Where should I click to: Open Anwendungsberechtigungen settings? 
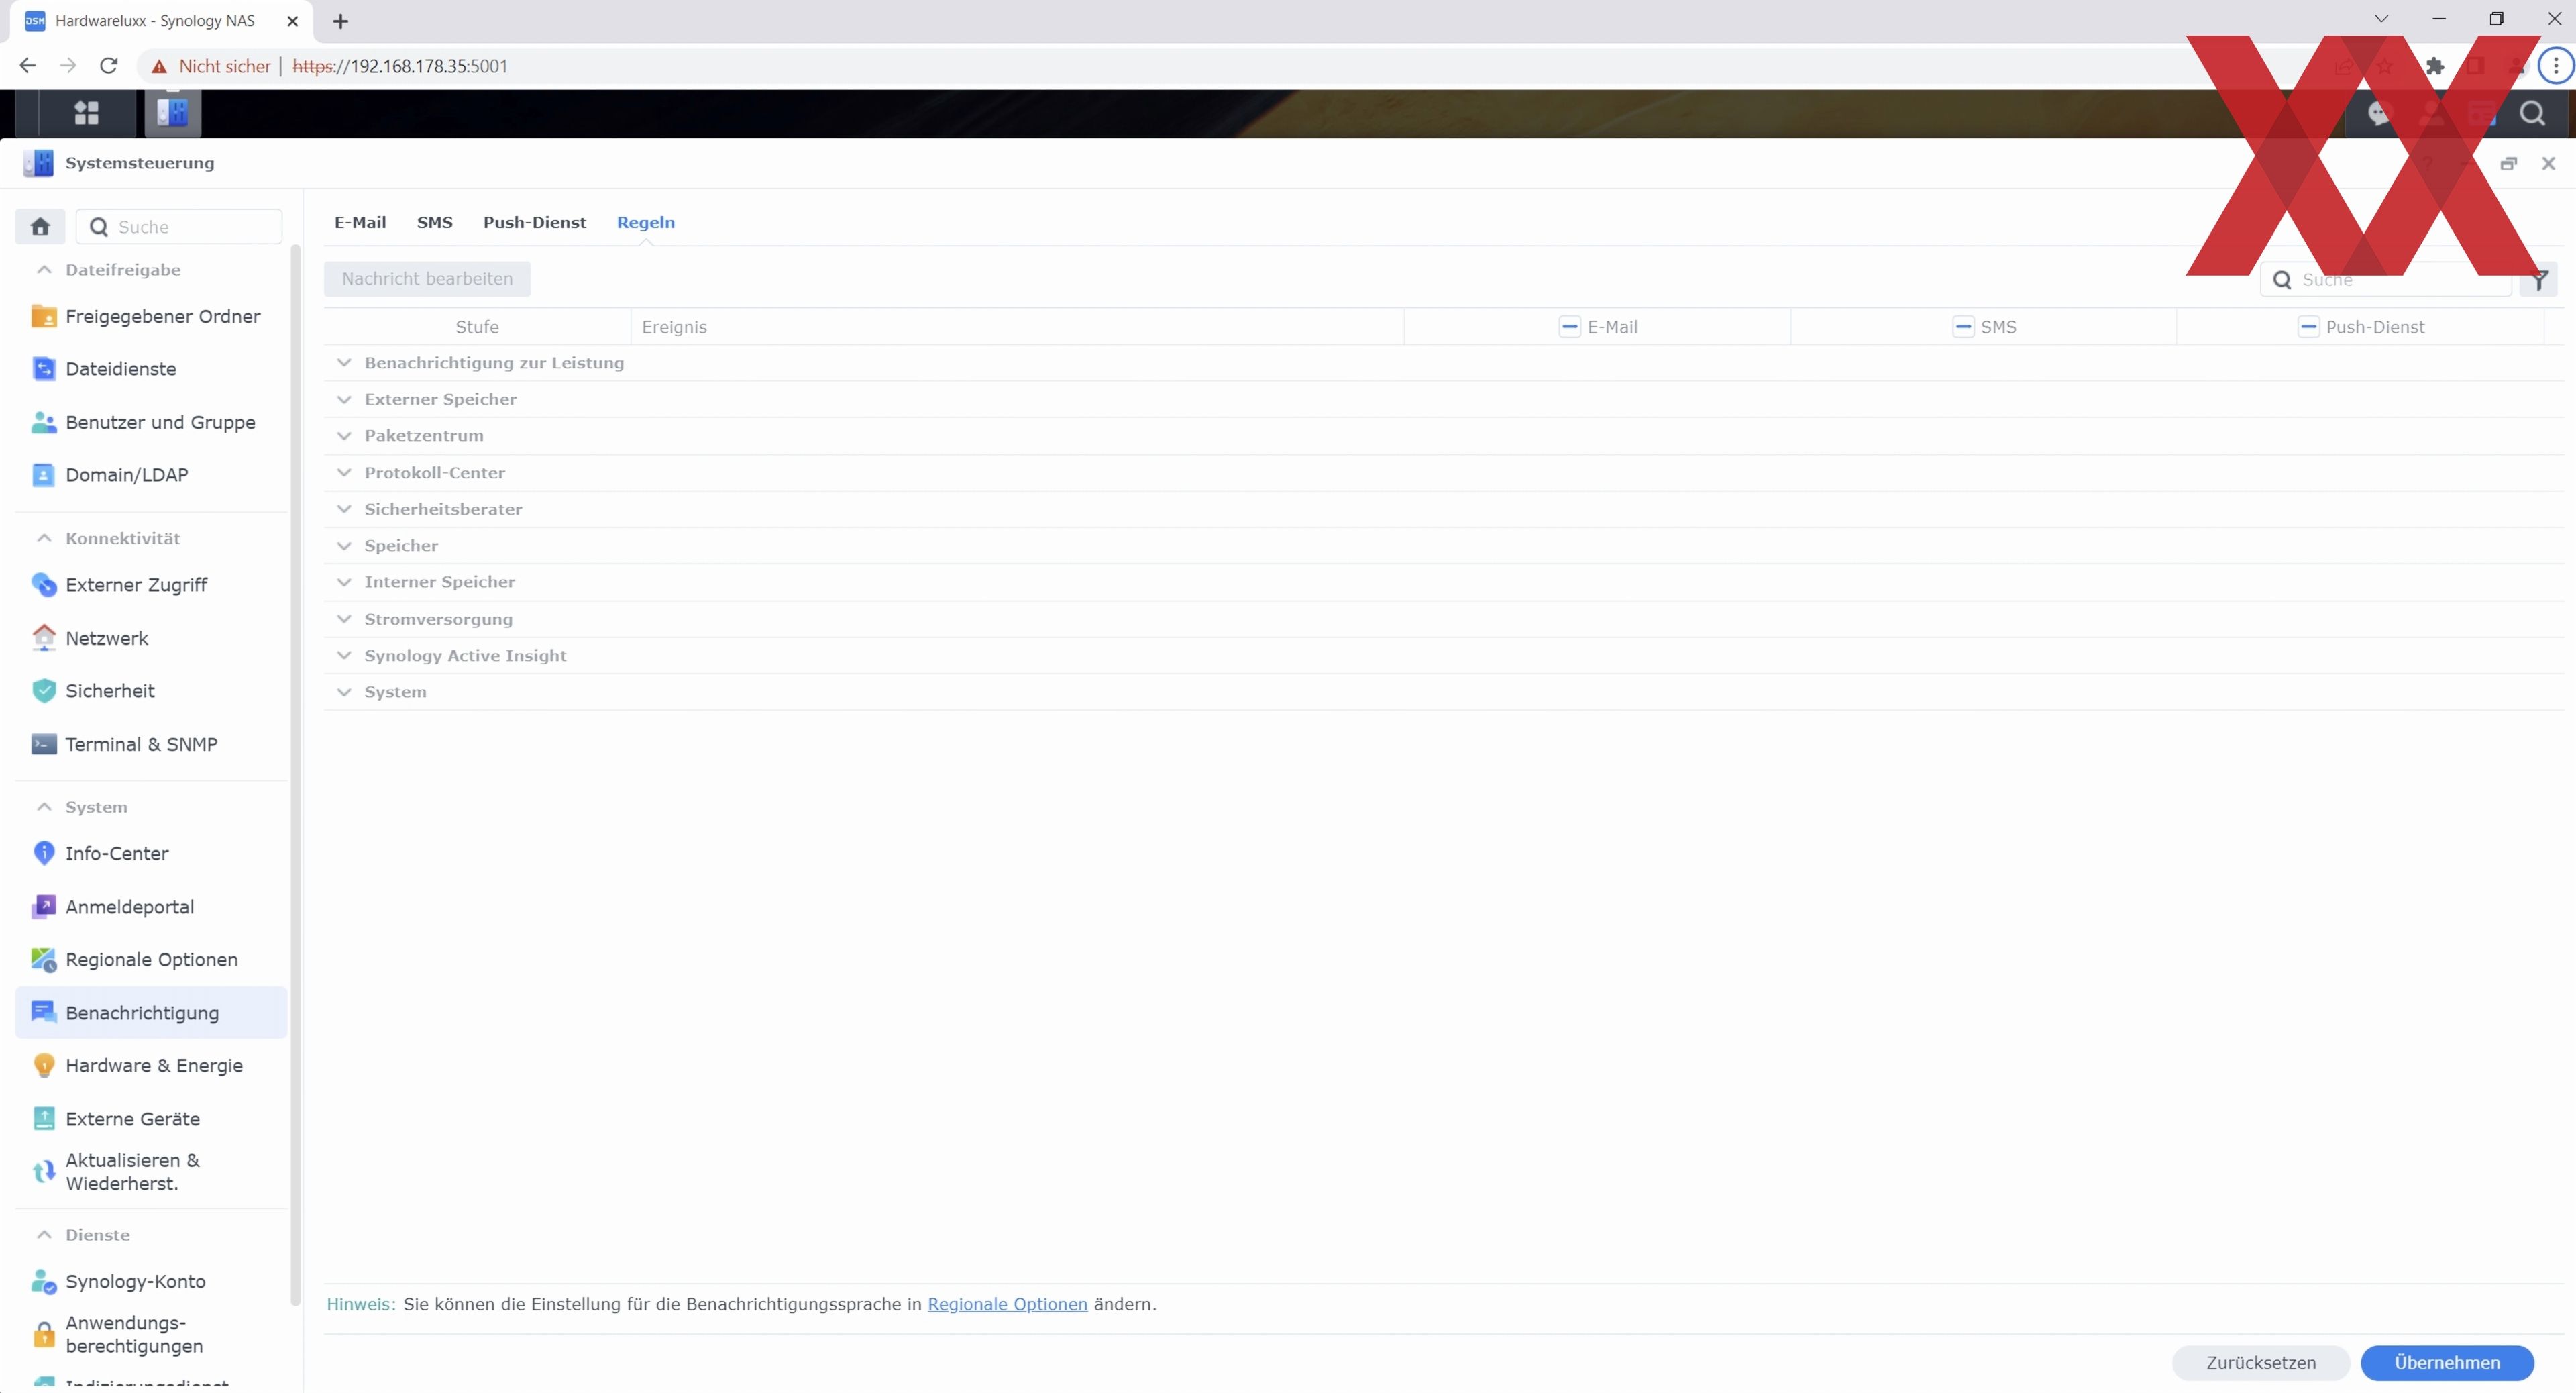click(x=152, y=1335)
